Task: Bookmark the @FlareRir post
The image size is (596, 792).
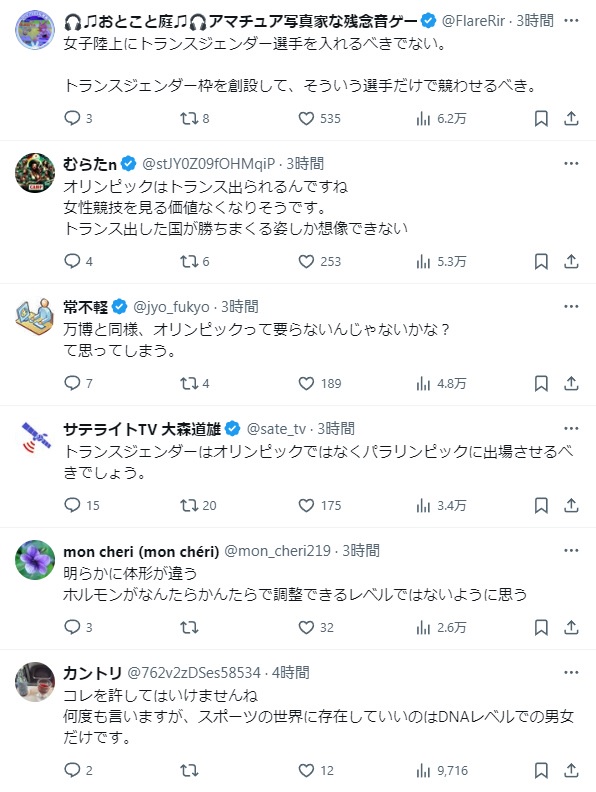Action: (x=541, y=119)
